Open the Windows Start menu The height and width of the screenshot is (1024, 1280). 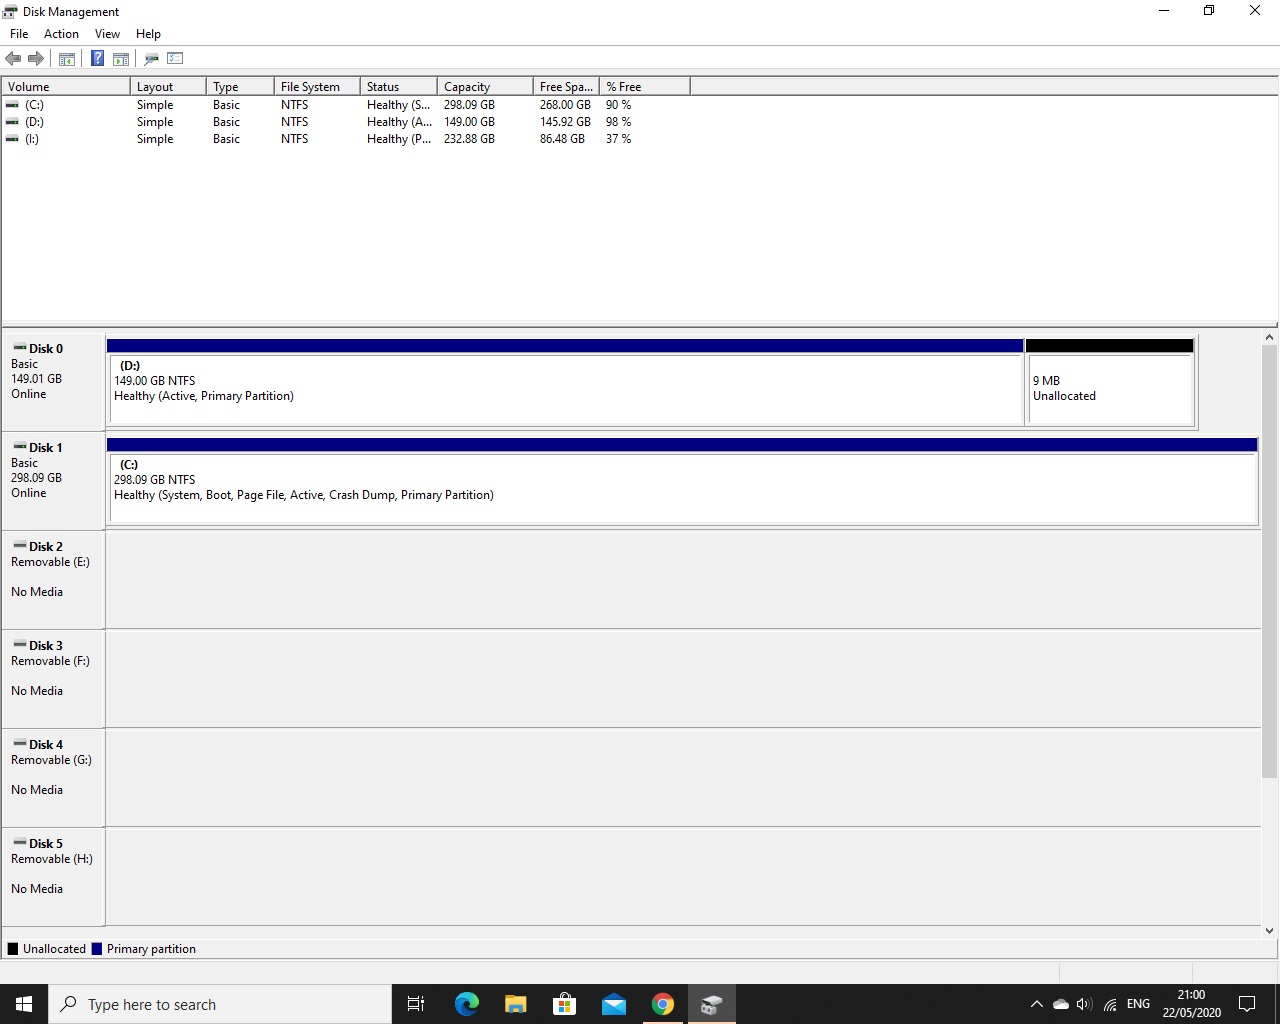tap(24, 1004)
